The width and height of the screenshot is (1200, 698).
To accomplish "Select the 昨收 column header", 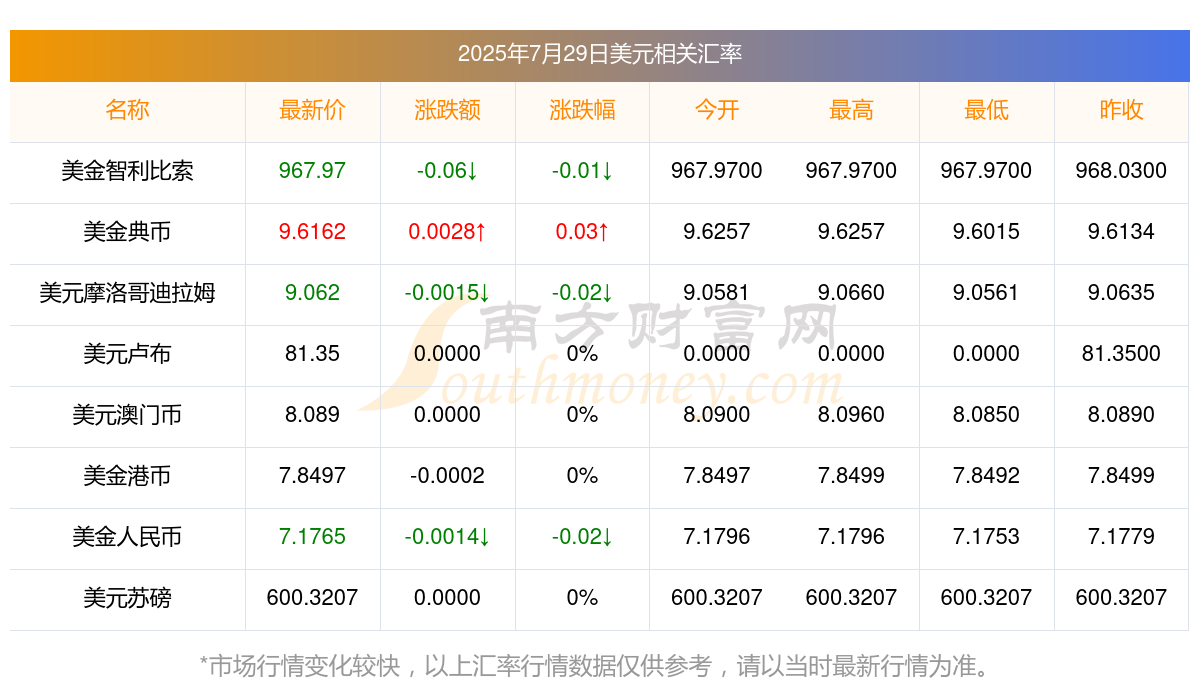I will tap(1121, 110).
